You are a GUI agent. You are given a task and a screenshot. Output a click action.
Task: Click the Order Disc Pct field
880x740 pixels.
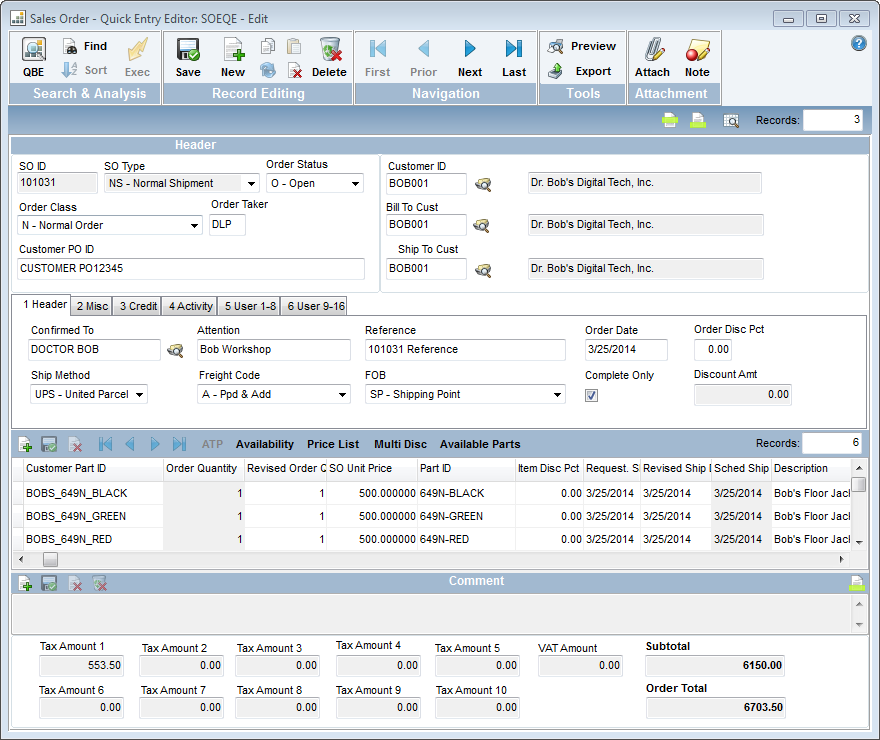(x=713, y=350)
